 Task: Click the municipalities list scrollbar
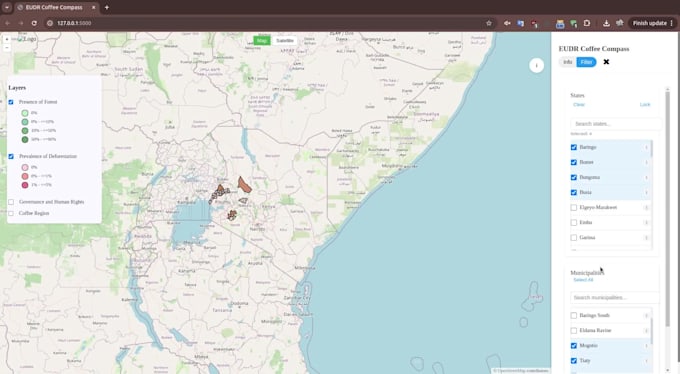pos(651,330)
